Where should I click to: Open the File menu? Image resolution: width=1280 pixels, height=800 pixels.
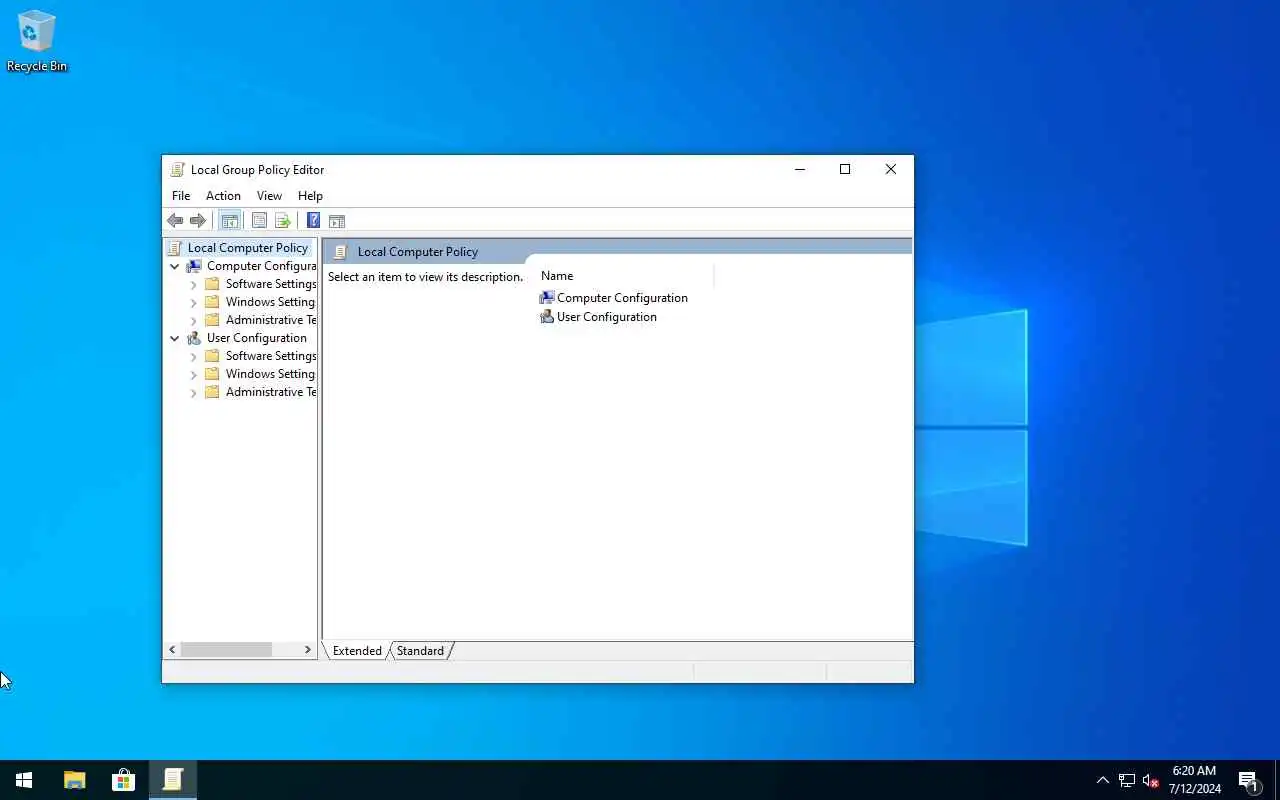tap(181, 196)
